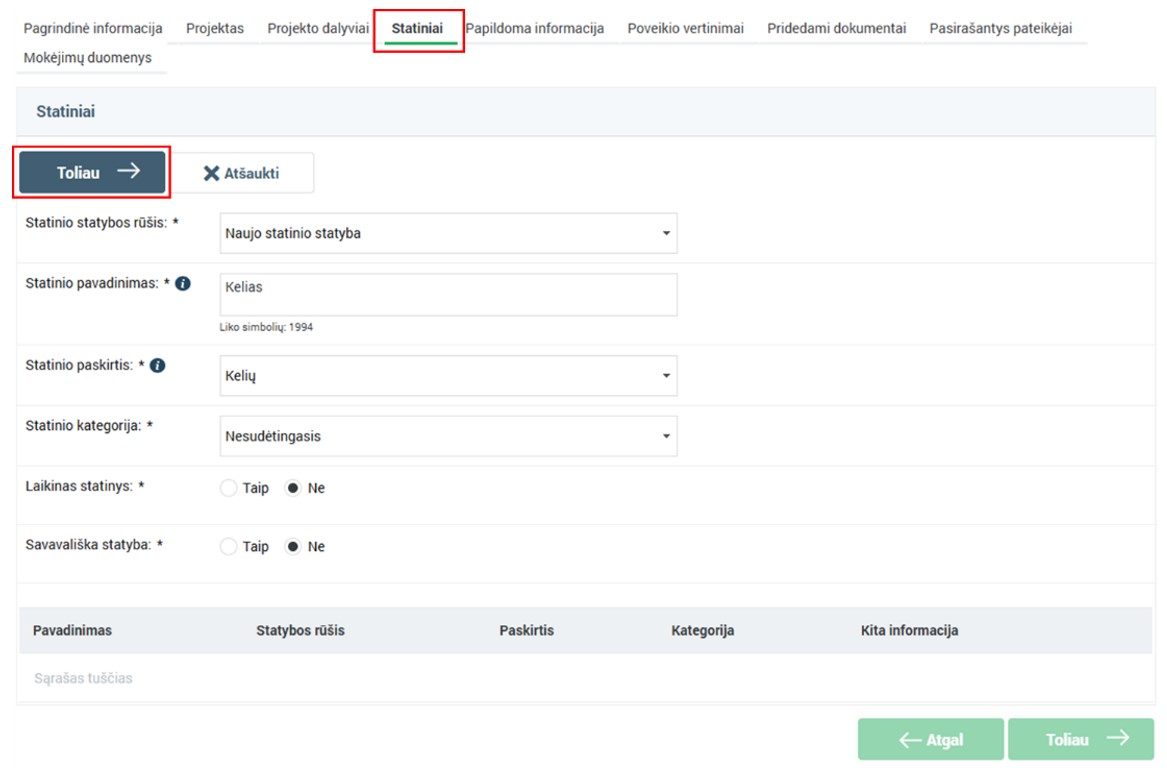Open Pridedami dokumentai tab
The width and height of the screenshot is (1167, 768).
pyautogui.click(x=836, y=28)
